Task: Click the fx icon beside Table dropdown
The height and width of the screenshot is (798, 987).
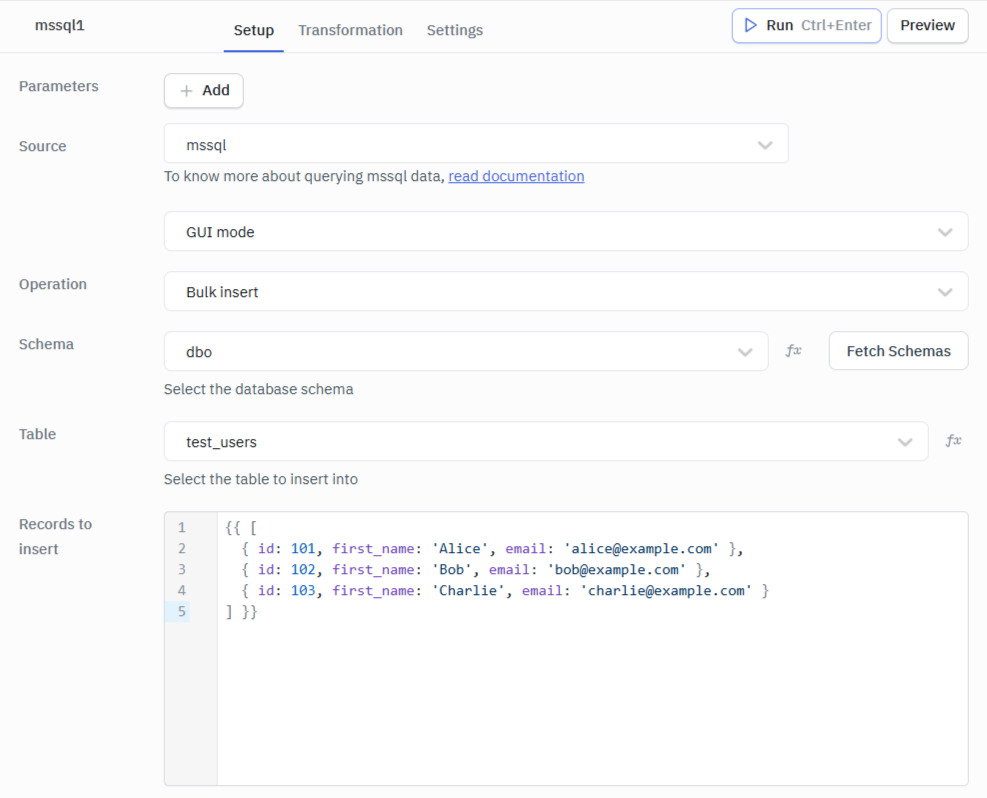Action: tap(954, 441)
